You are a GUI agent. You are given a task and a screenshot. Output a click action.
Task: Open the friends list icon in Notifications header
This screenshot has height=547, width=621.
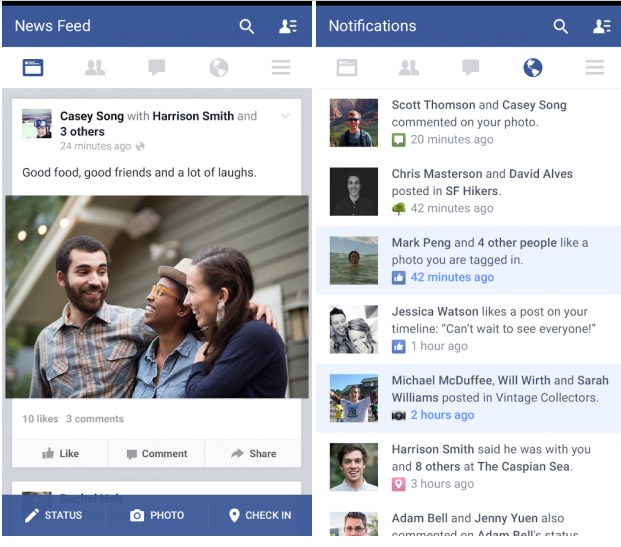click(x=601, y=26)
